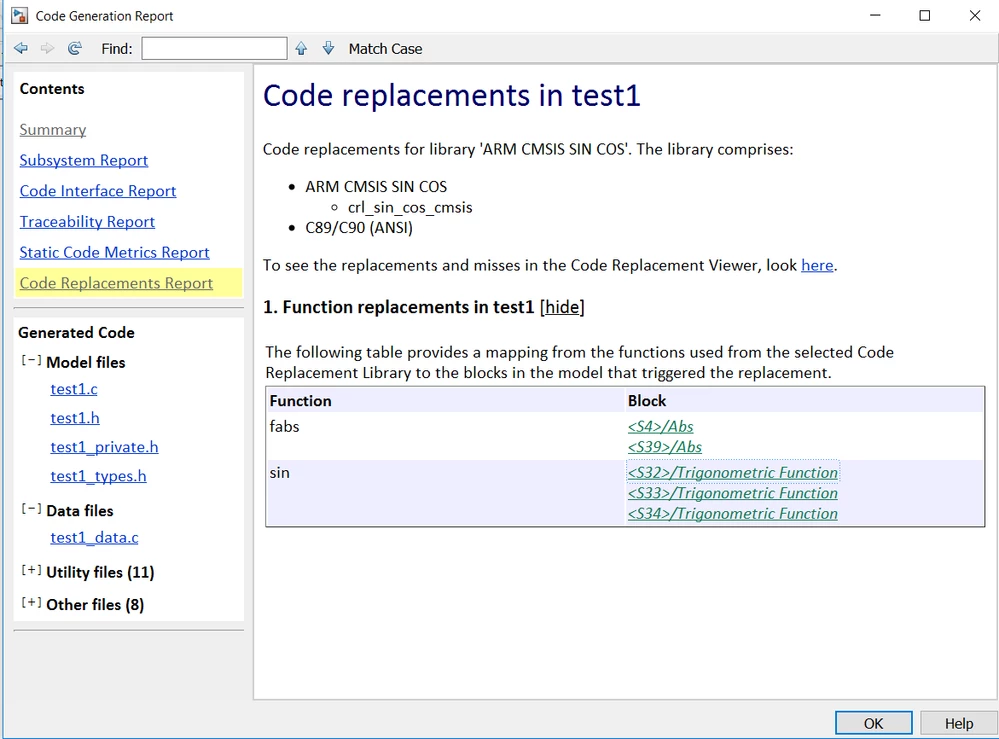Viewport: 999px width, 739px height.
Task: Click the 'Code replacements in test1' heading
Action: 452,96
